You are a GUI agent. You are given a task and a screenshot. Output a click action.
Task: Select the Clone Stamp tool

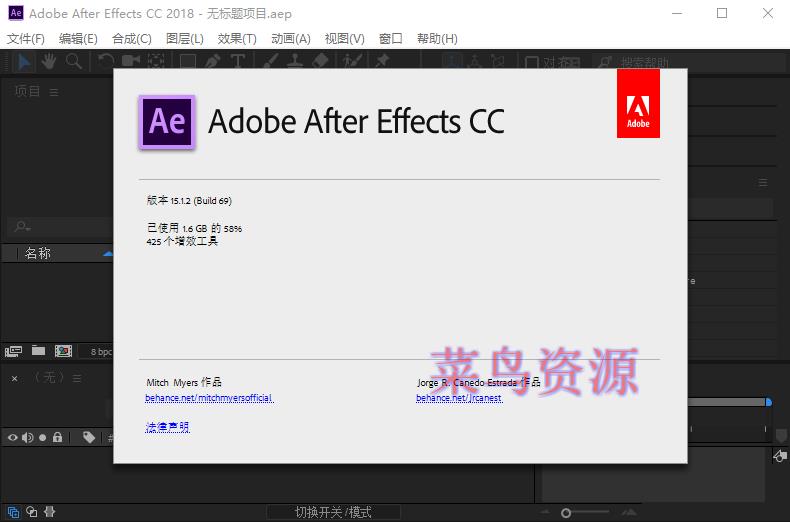click(x=295, y=61)
